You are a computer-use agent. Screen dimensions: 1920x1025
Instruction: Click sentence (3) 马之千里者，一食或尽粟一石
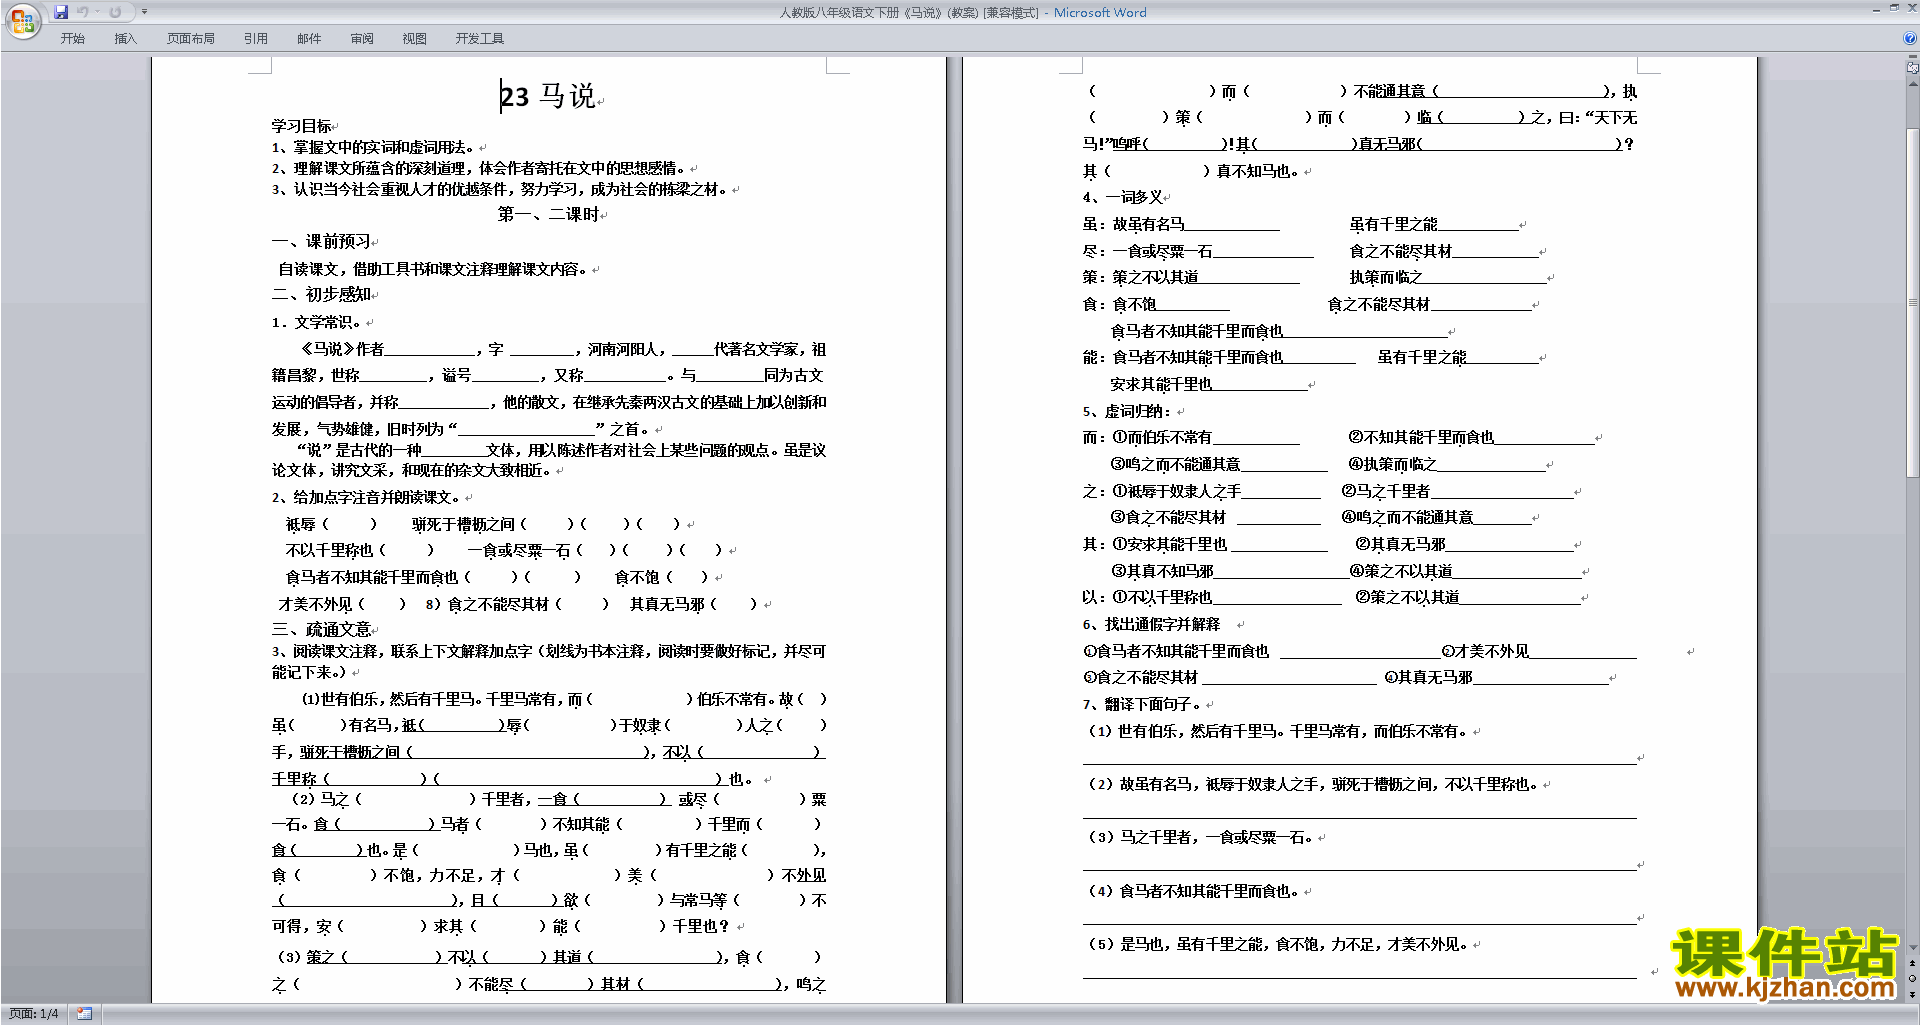pos(1201,838)
